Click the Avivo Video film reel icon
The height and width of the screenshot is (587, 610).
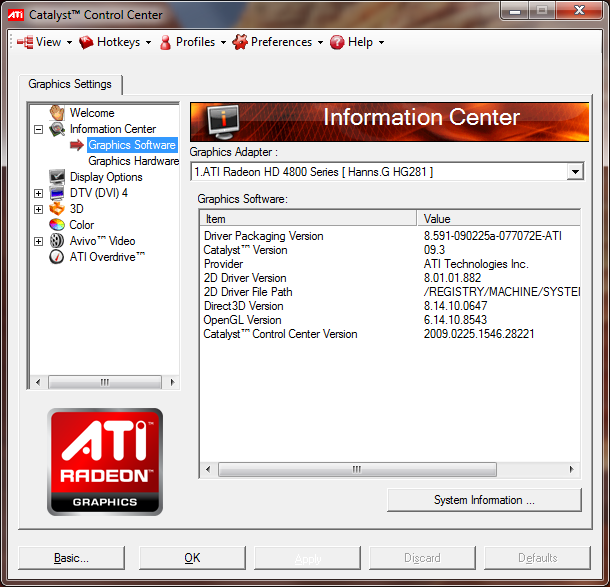coord(57,241)
